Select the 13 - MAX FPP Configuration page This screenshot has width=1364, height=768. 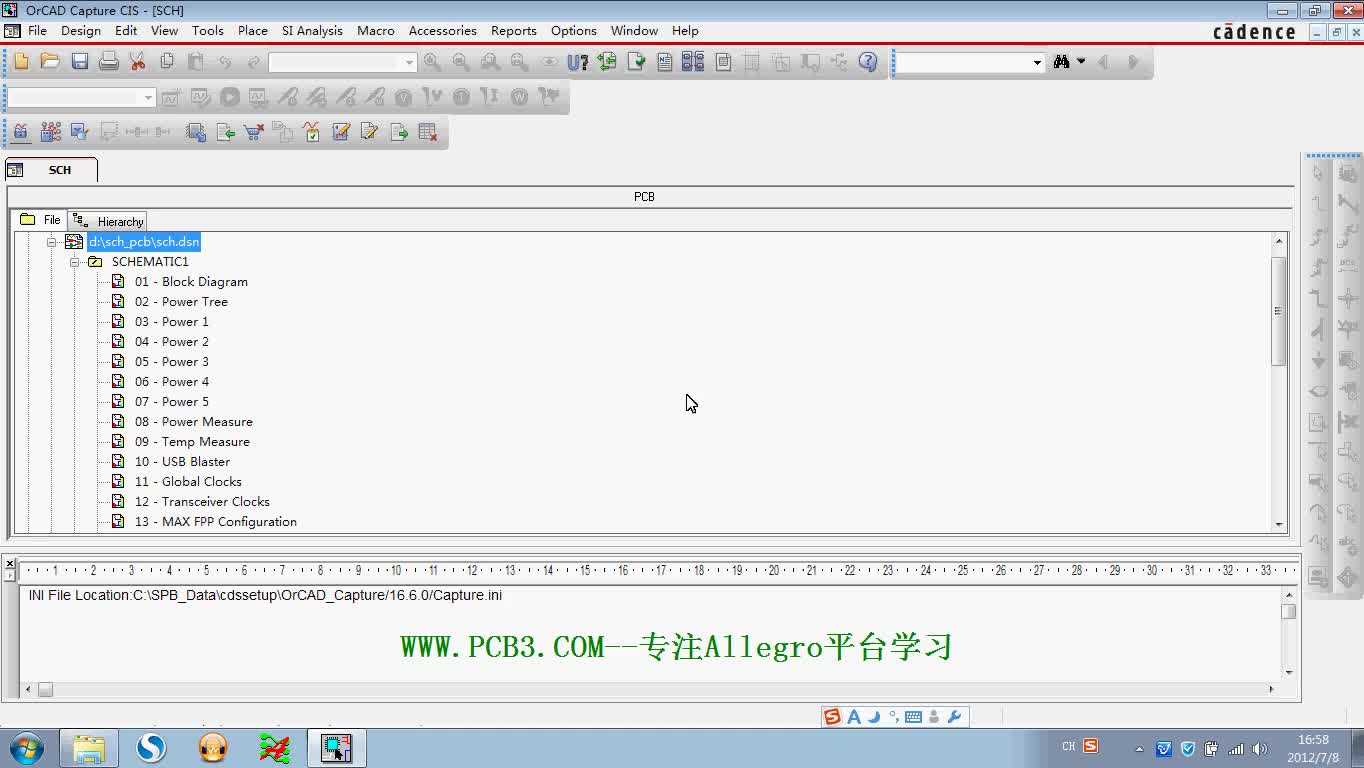(216, 522)
